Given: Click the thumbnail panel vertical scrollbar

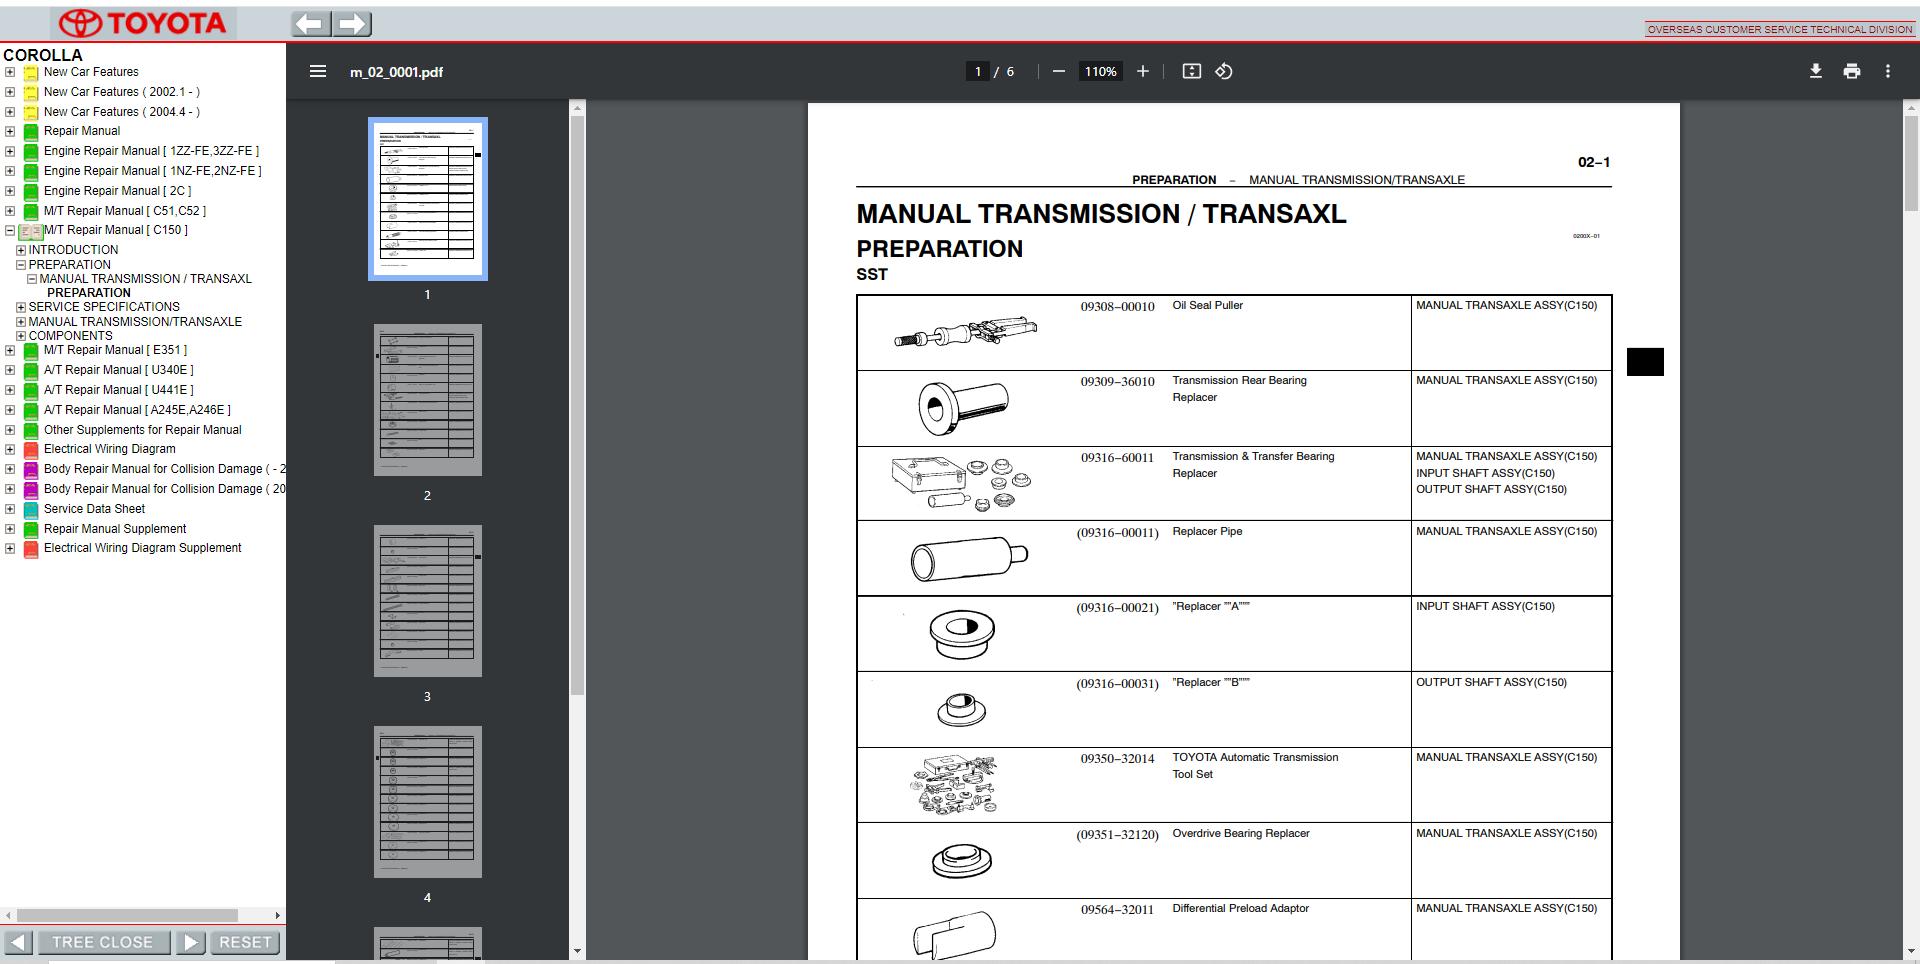Looking at the screenshot, I should pyautogui.click(x=577, y=405).
